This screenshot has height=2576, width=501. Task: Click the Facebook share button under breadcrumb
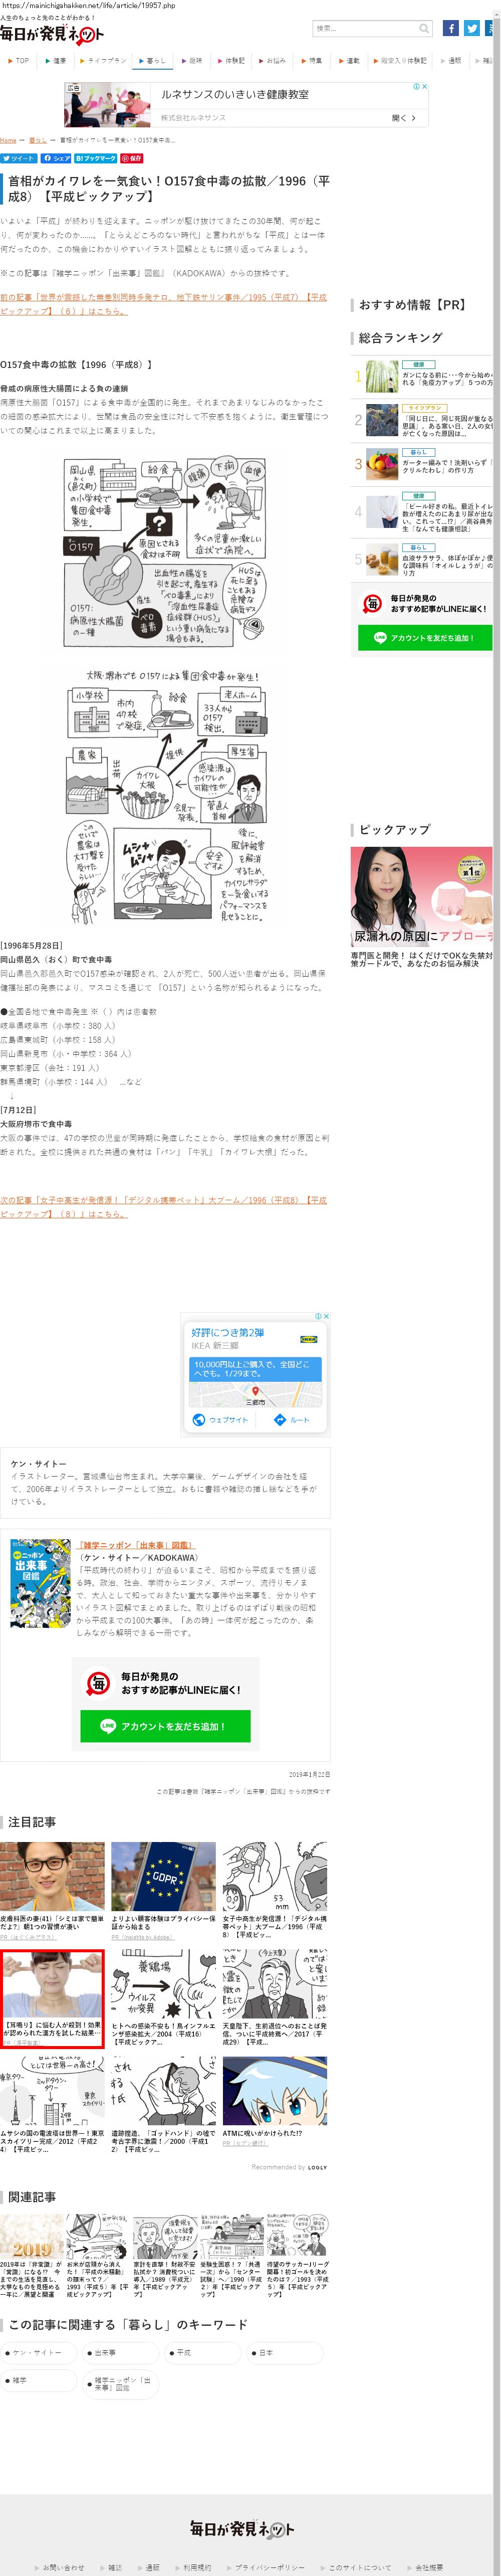coord(56,158)
